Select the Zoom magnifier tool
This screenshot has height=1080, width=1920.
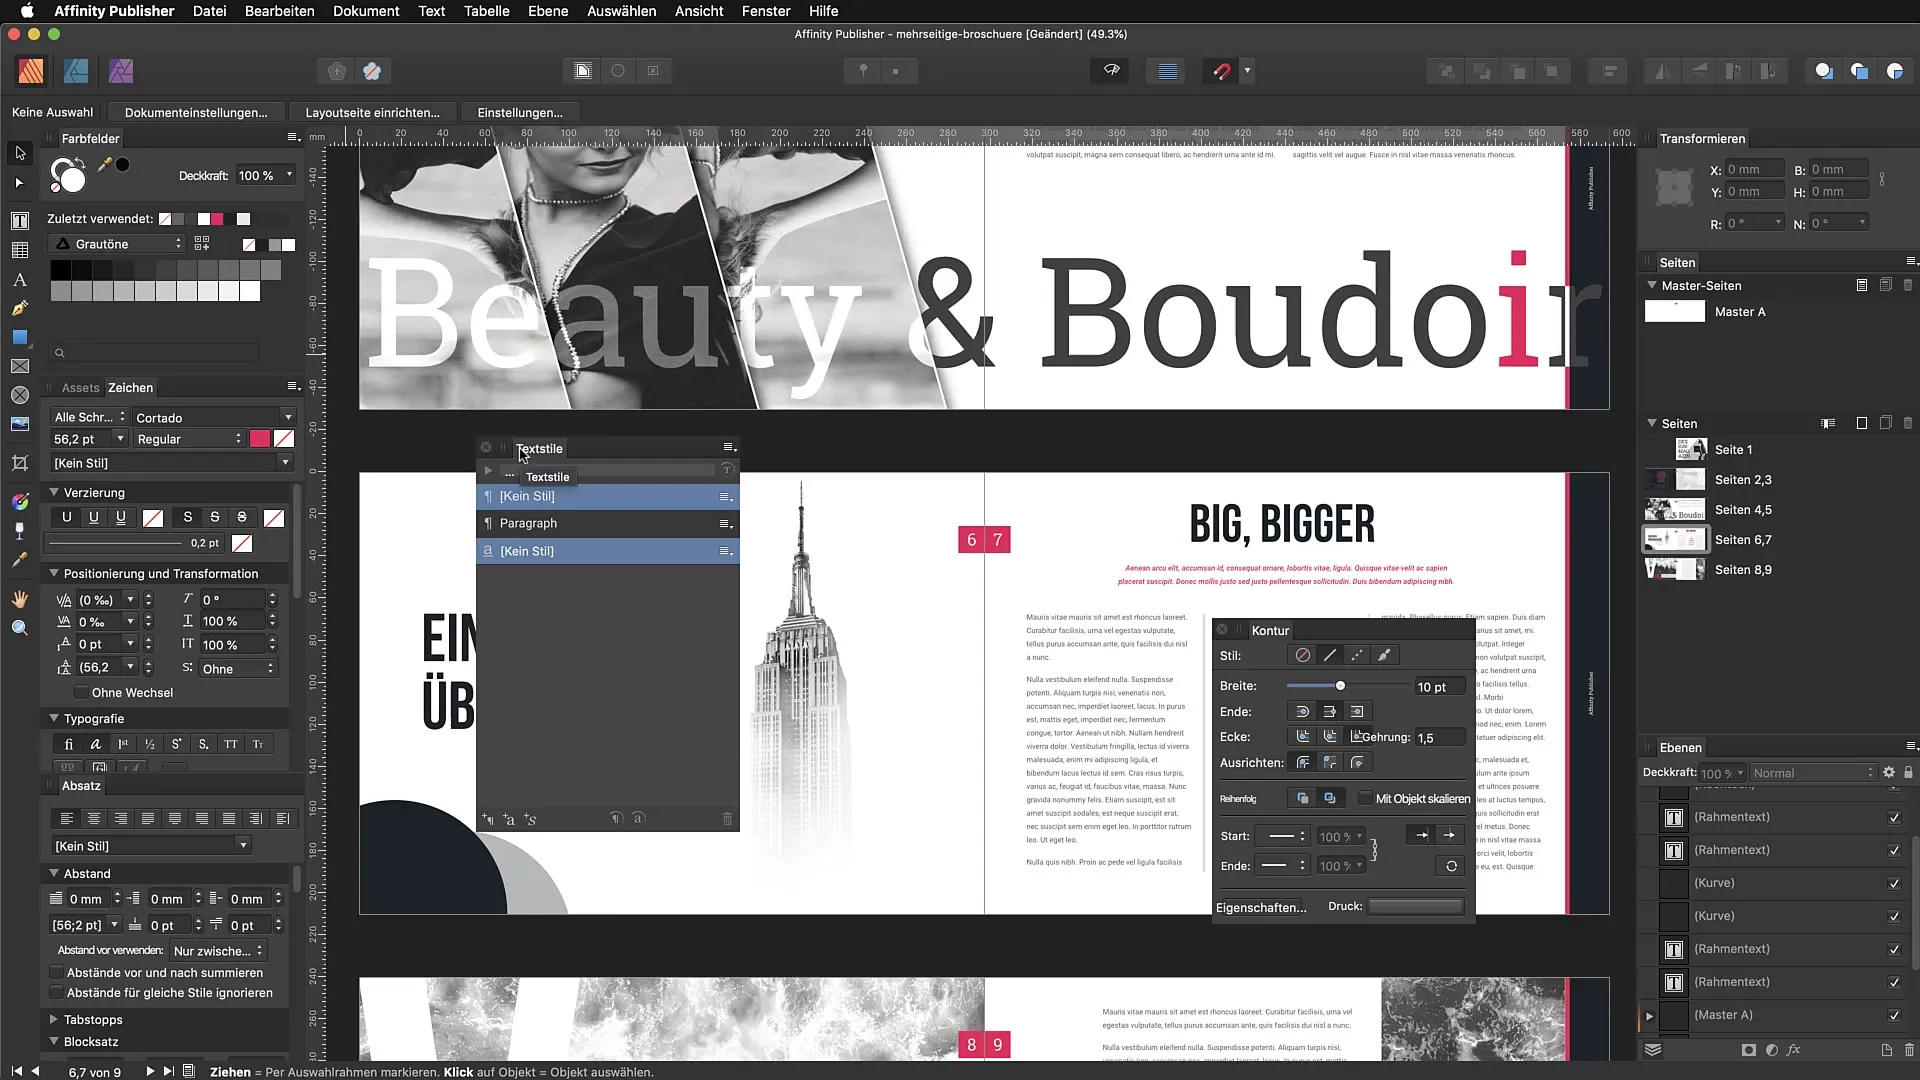[x=20, y=628]
